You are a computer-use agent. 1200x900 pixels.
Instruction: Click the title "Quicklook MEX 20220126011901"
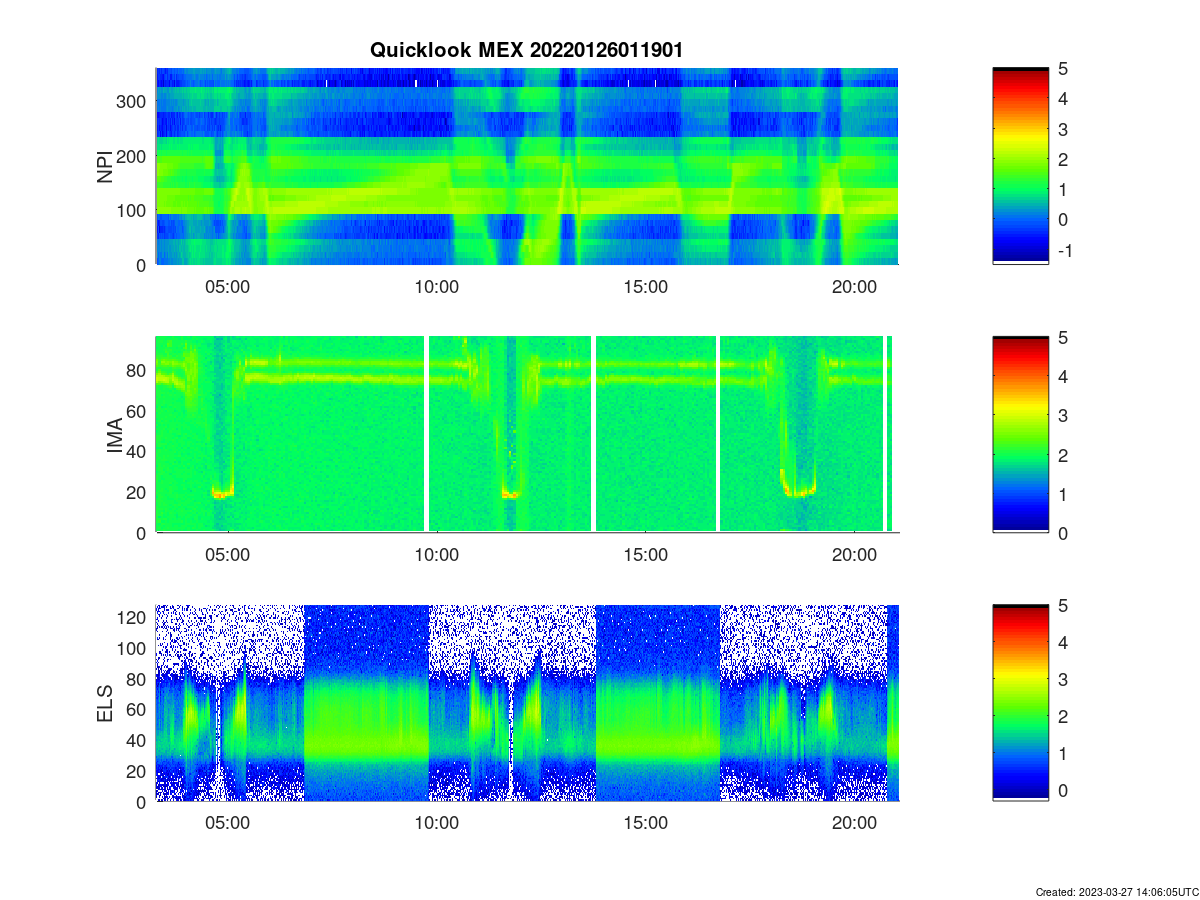click(526, 49)
